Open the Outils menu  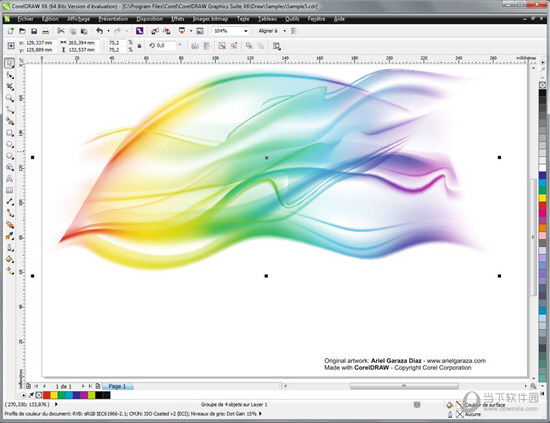pos(292,19)
